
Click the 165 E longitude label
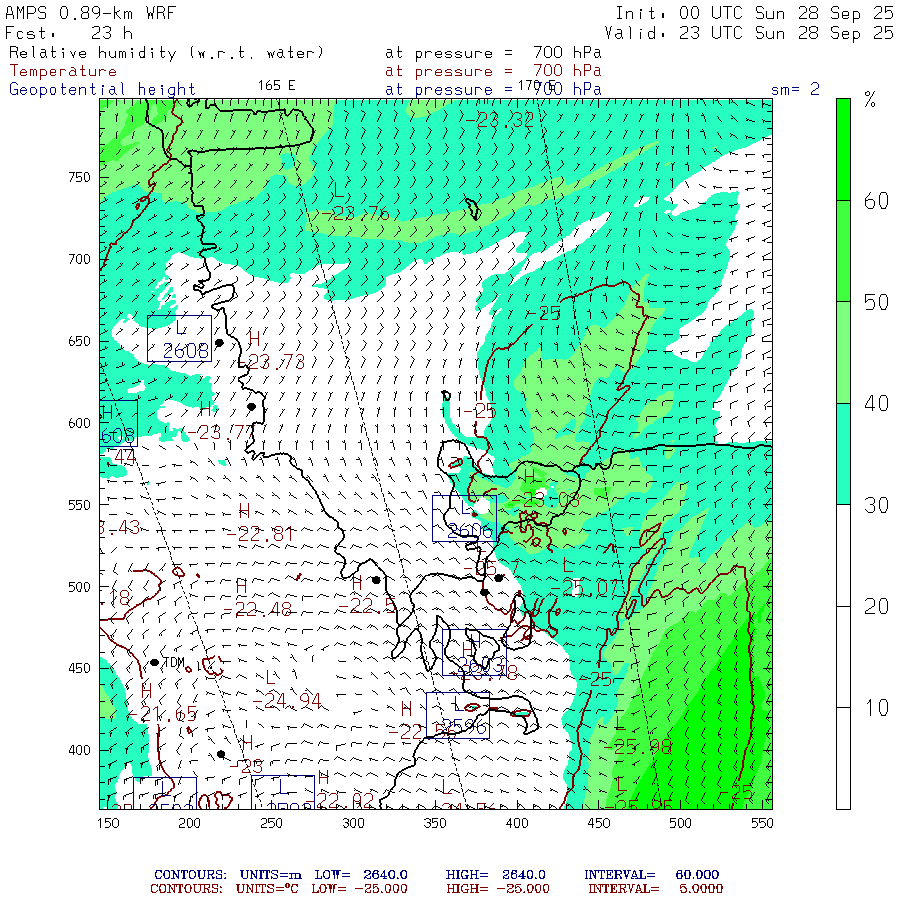276,85
